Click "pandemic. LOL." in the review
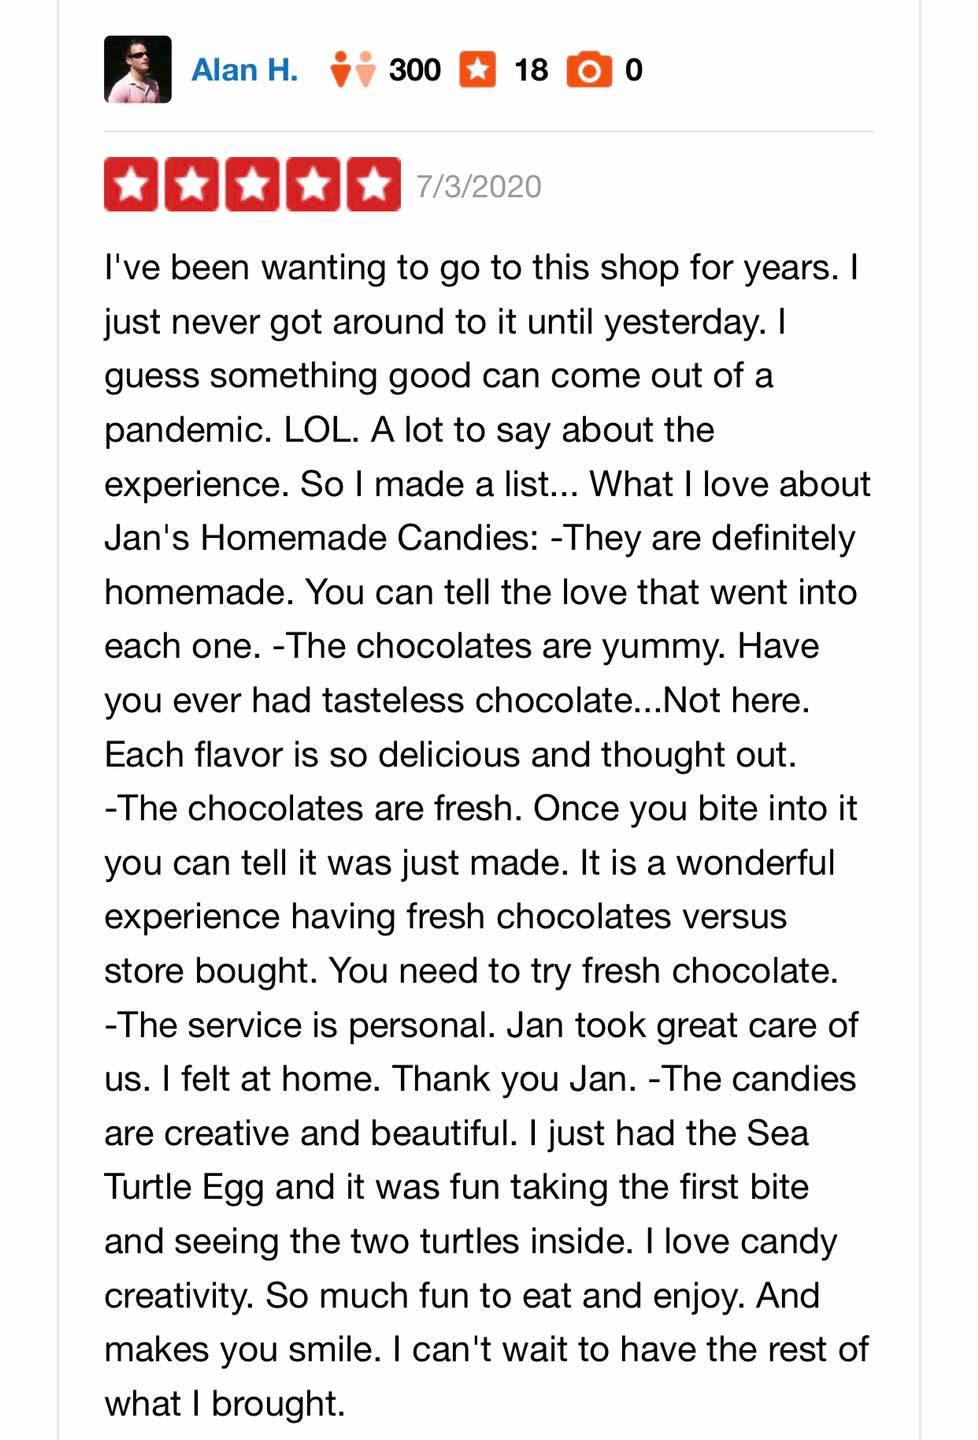 232,430
